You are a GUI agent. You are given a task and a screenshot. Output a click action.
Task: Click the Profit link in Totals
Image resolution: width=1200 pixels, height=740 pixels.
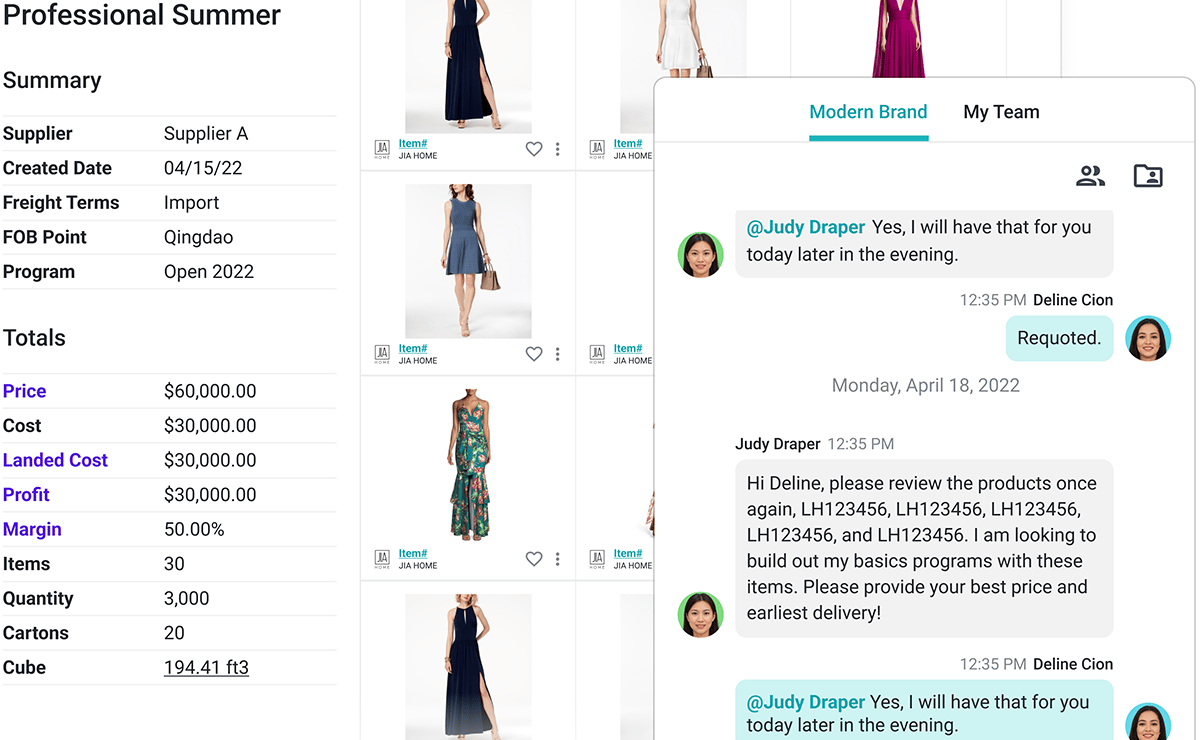tap(26, 494)
